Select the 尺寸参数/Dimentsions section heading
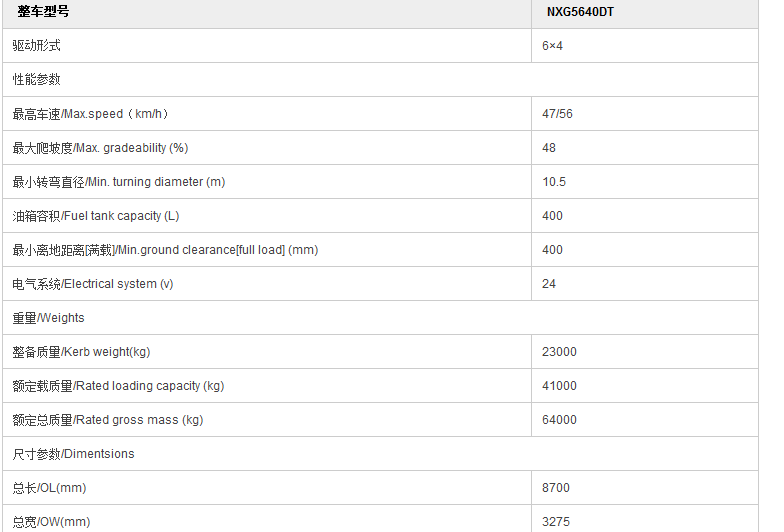784x532 pixels. (x=73, y=454)
